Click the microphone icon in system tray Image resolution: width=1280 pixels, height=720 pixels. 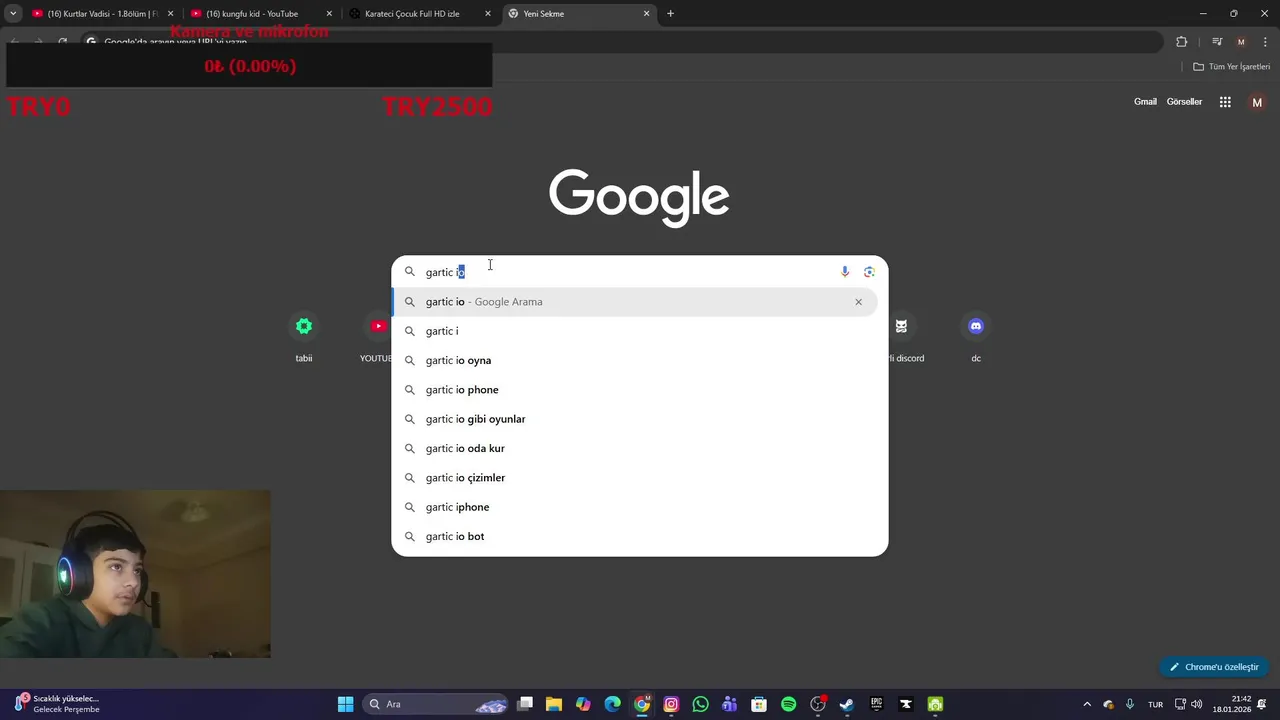coord(1130,704)
